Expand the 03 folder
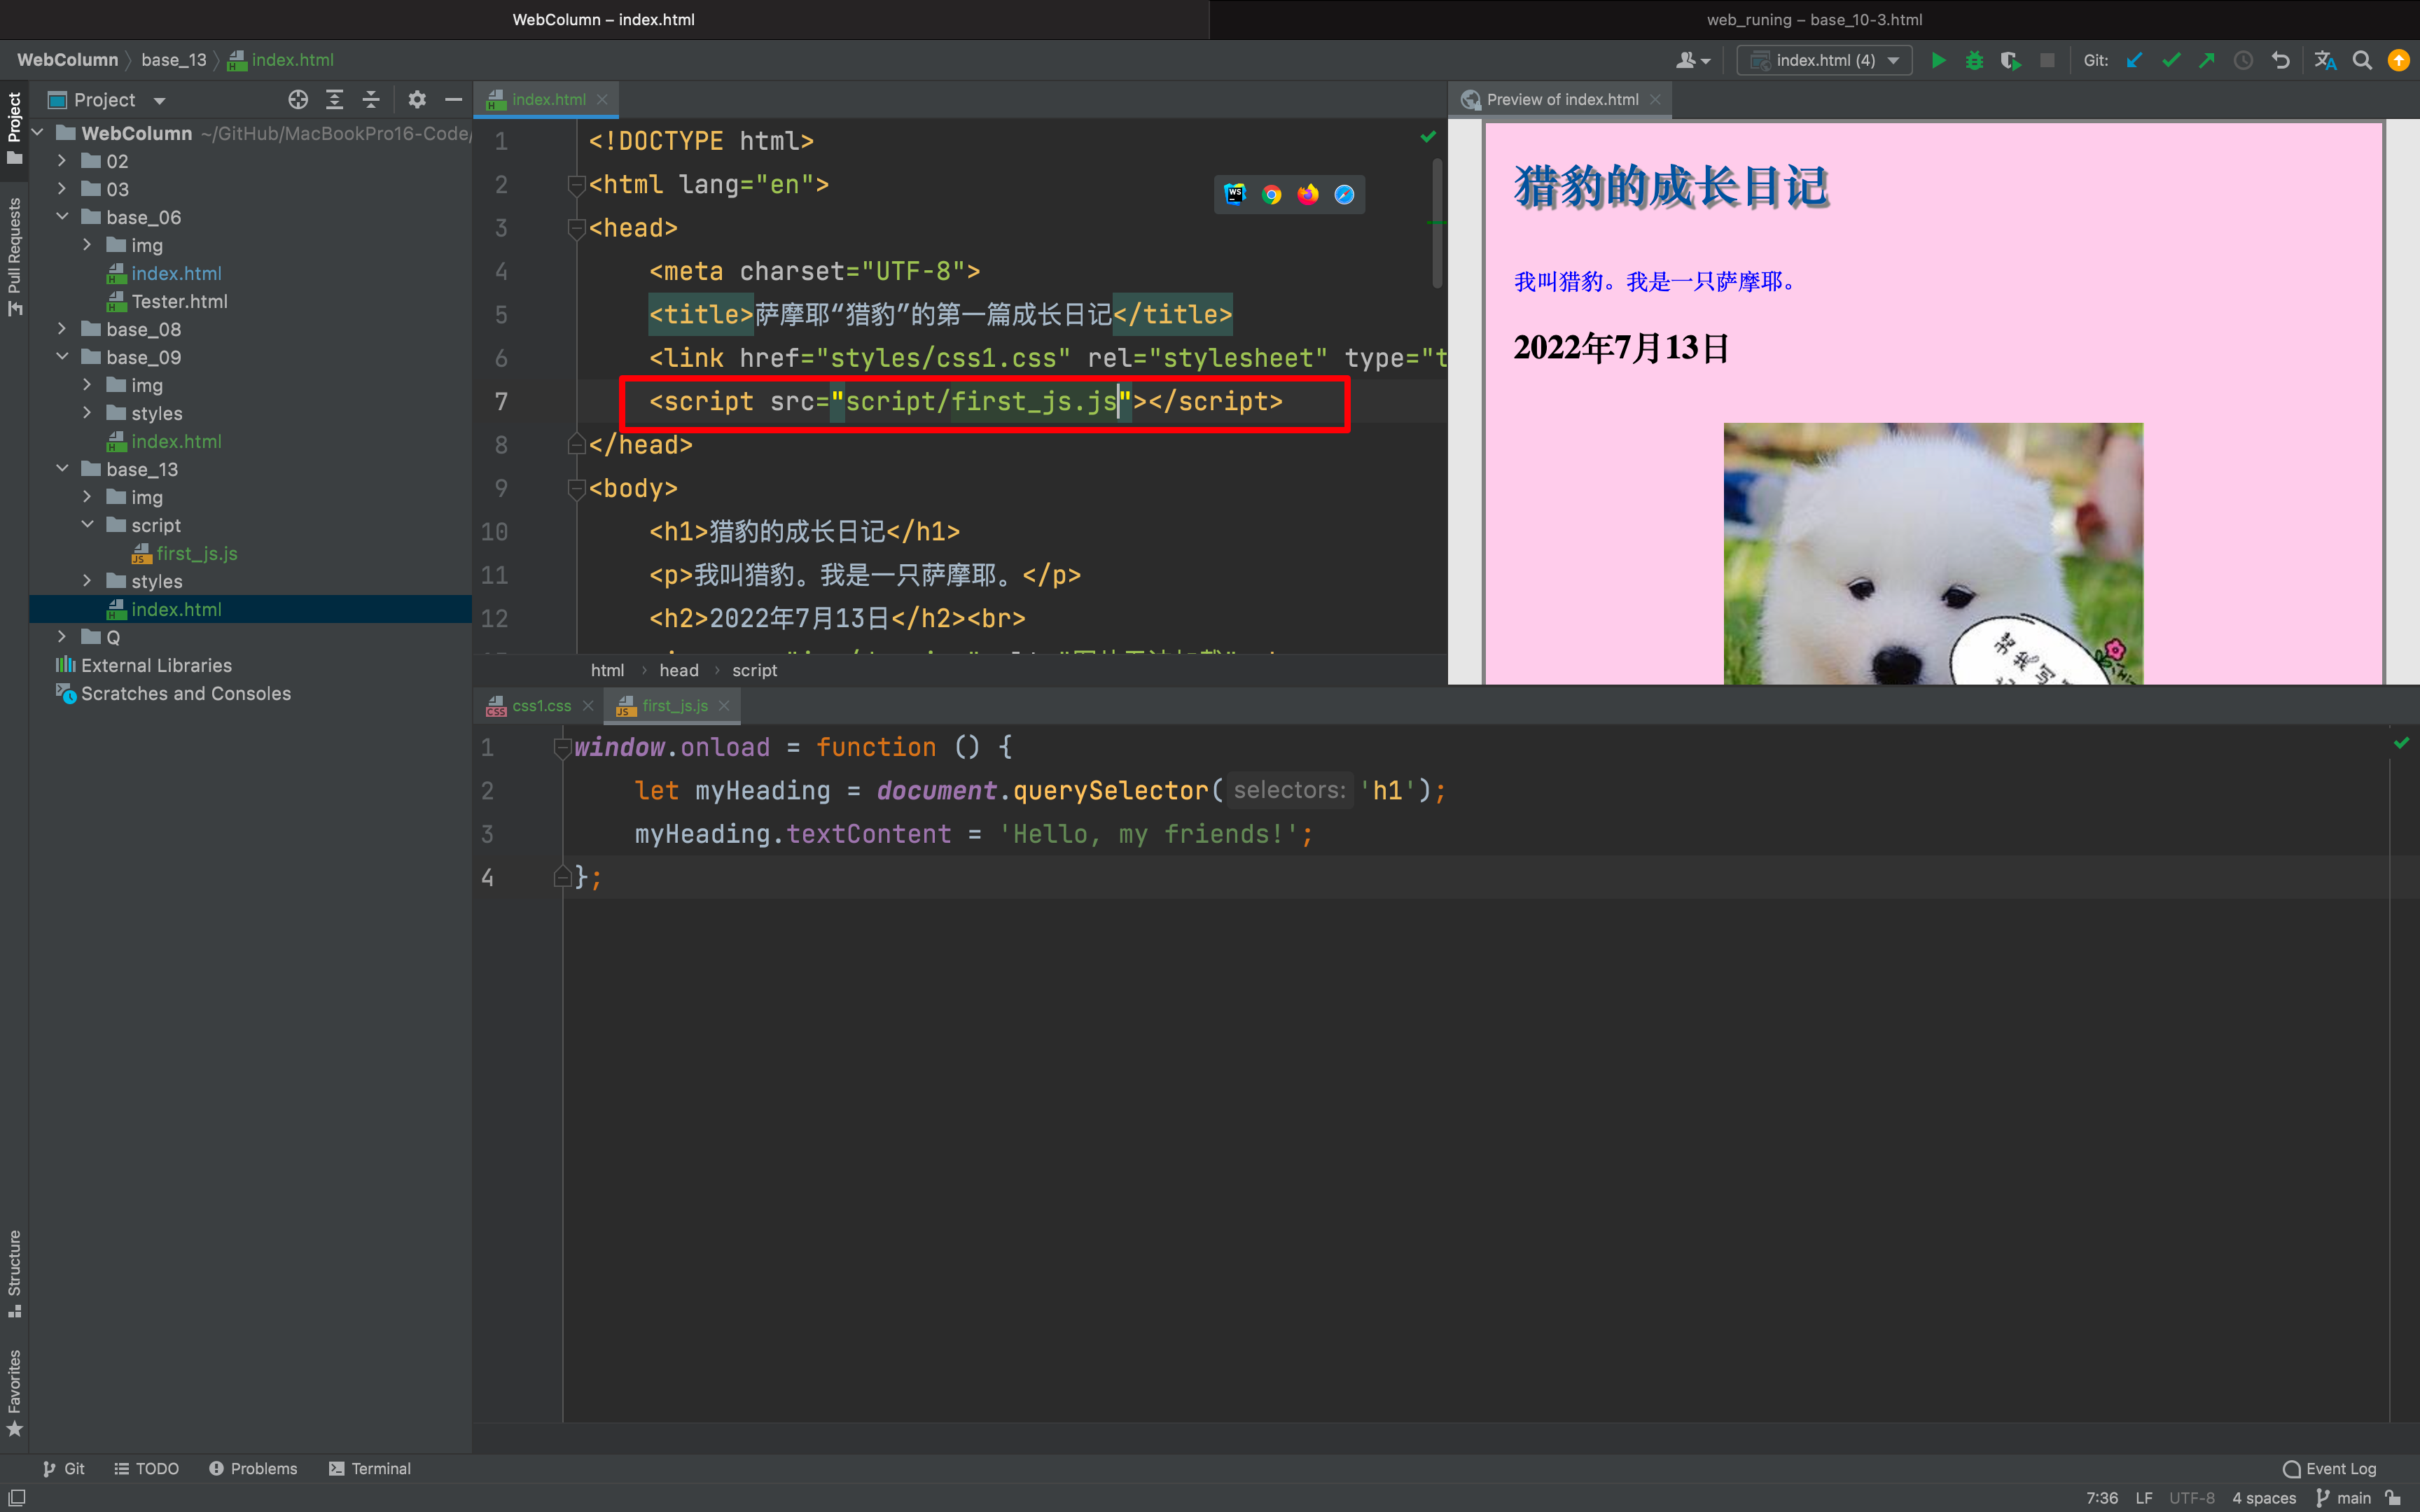Viewport: 2420px width, 1512px height. [x=62, y=189]
